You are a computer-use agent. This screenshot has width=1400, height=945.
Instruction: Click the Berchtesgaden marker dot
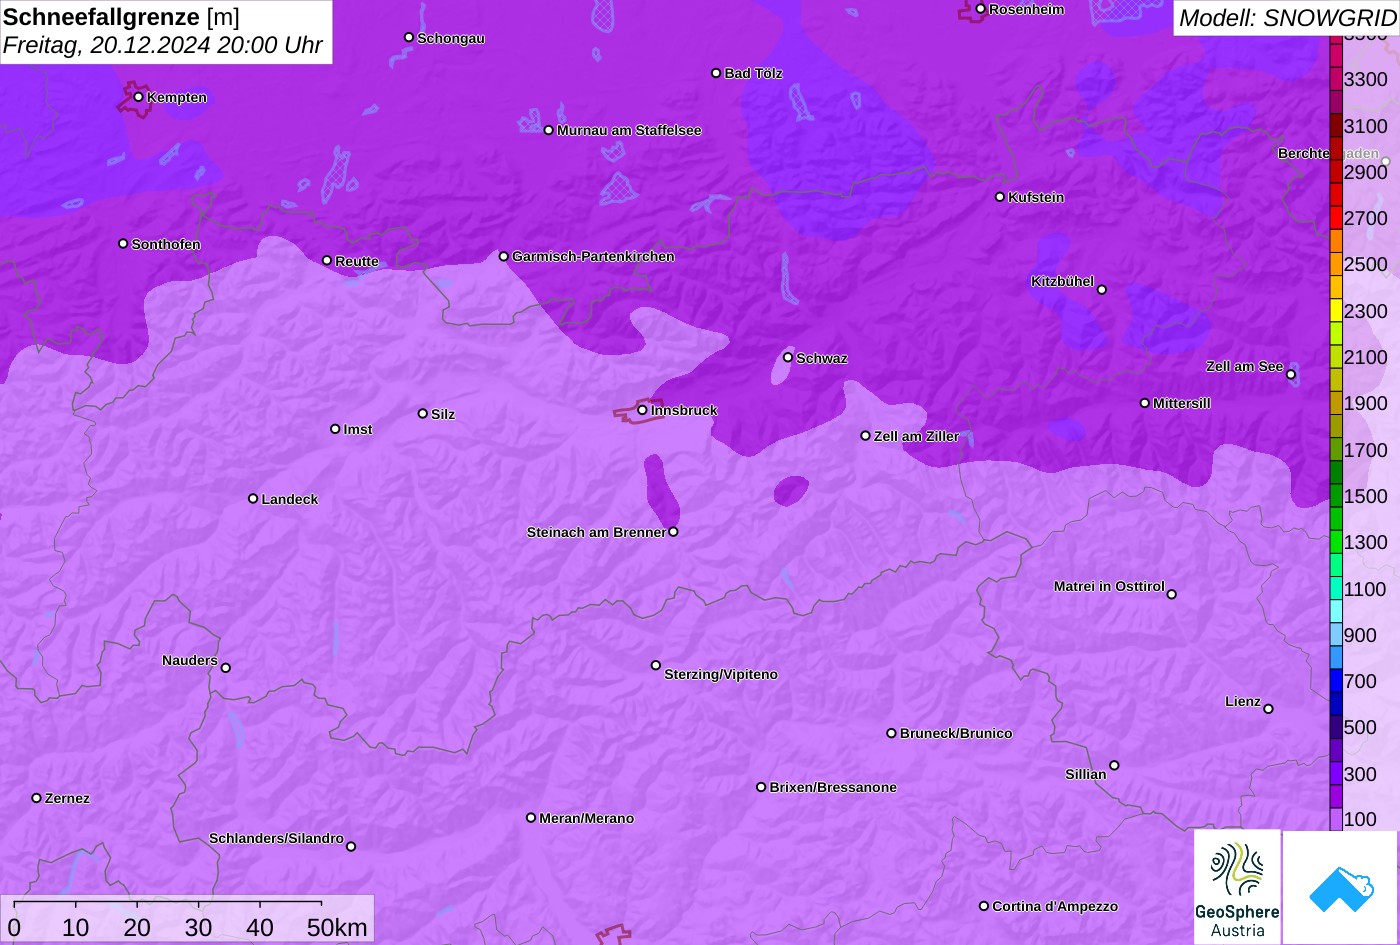click(1386, 161)
